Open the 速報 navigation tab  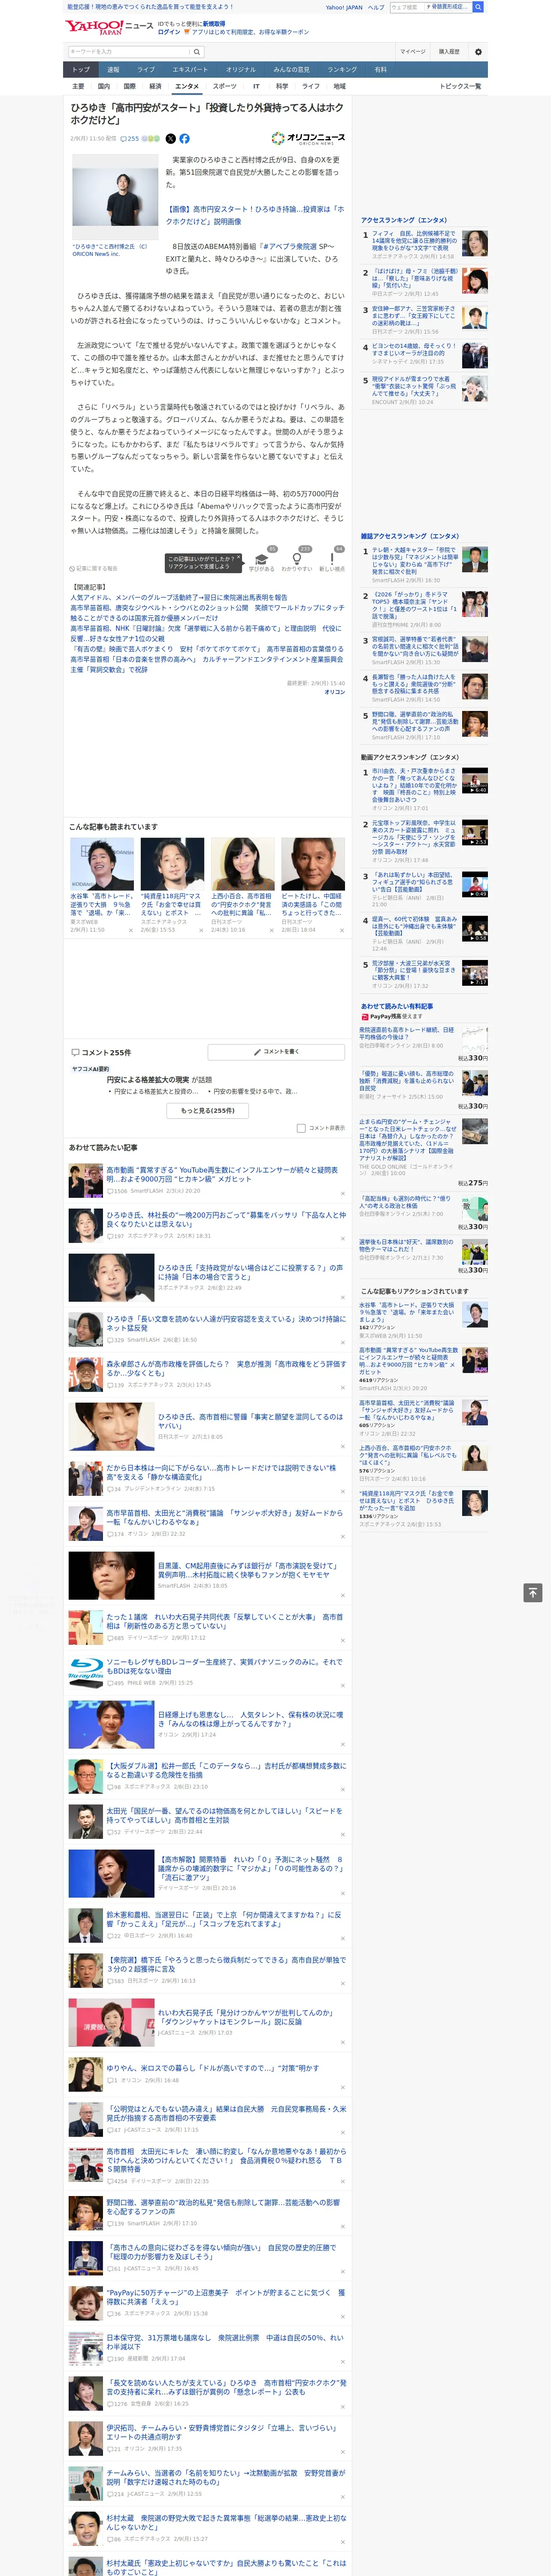click(113, 70)
